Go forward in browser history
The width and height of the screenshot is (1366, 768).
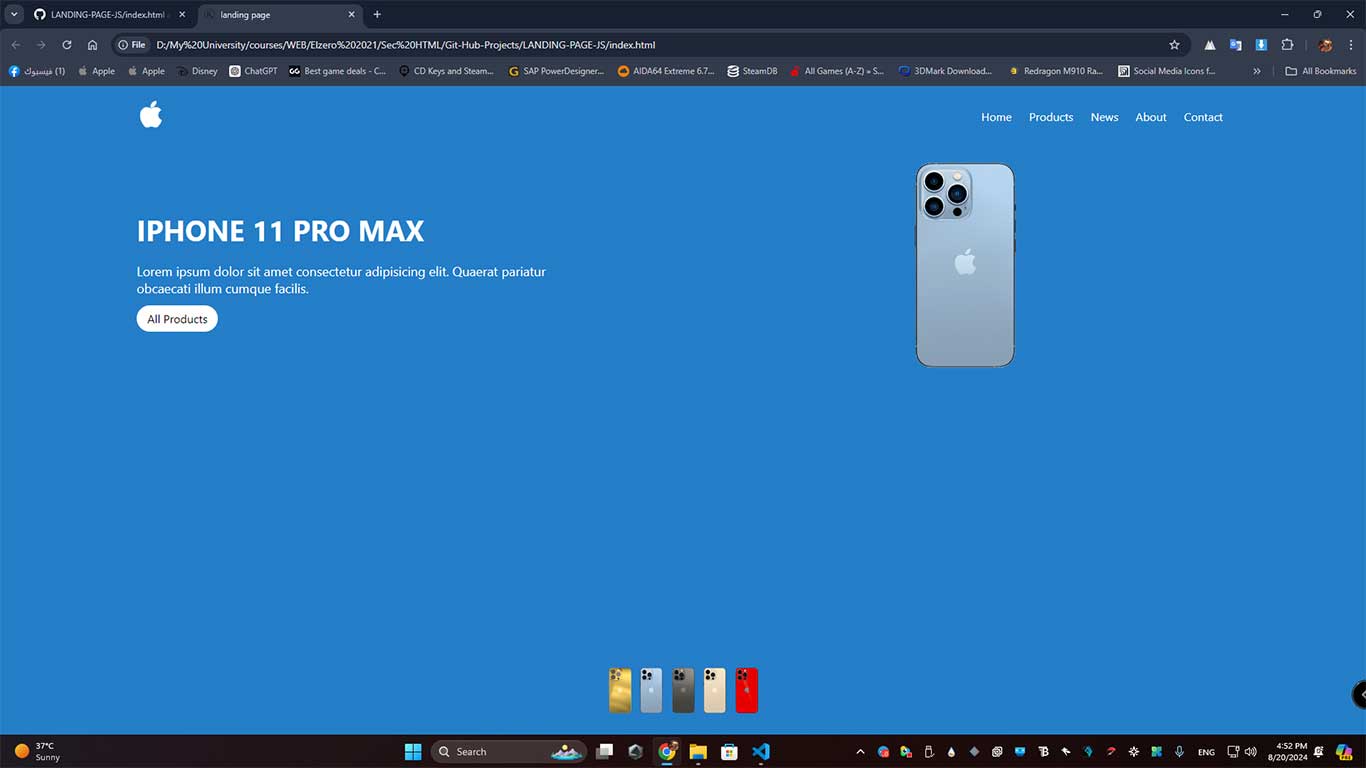(x=41, y=45)
